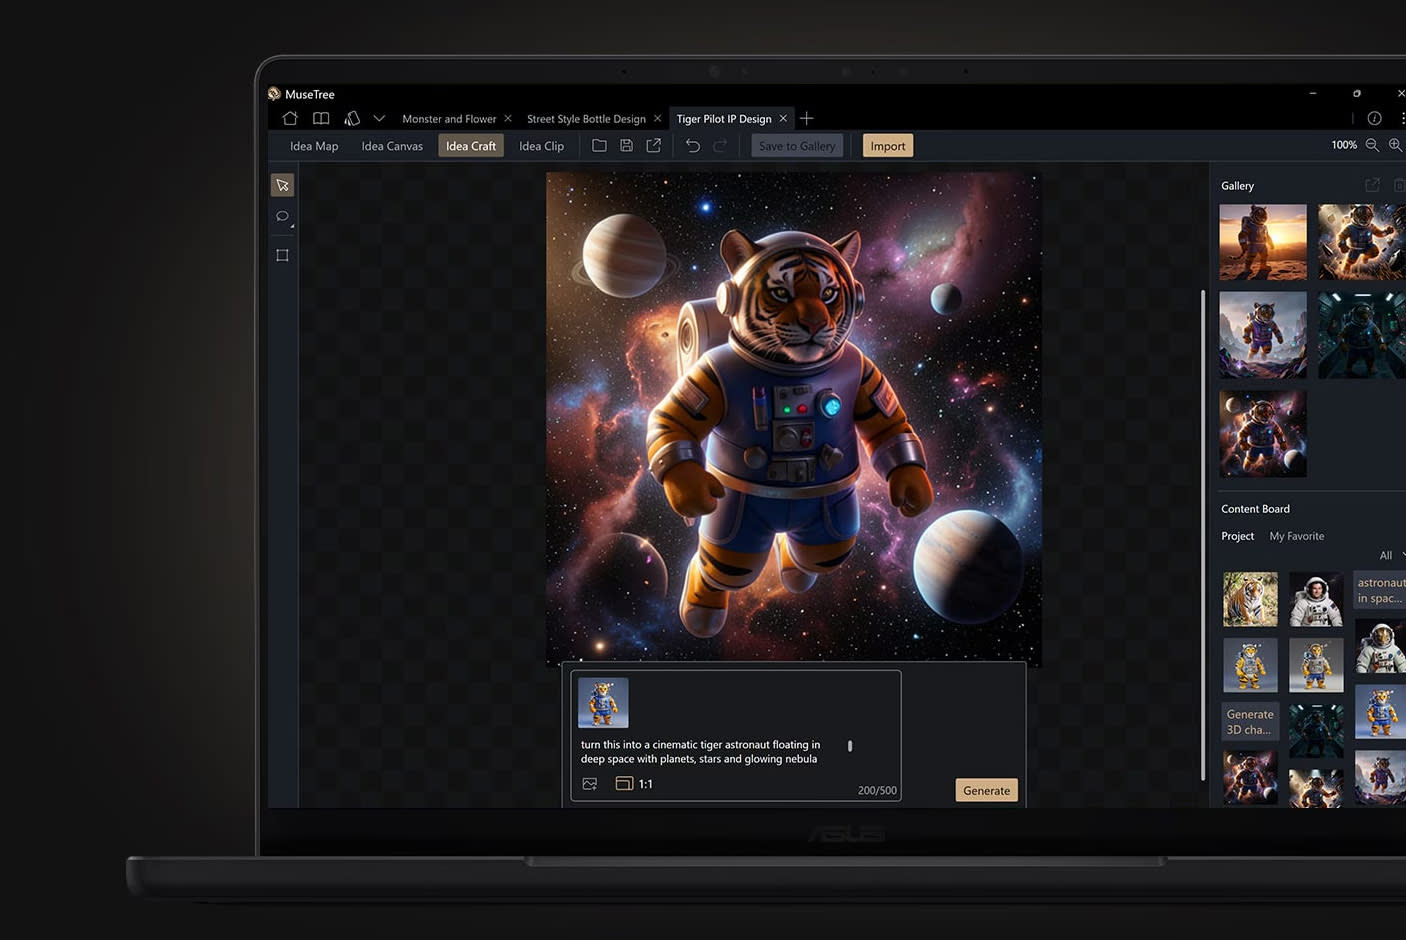Open the info icon in the title area
This screenshot has height=940, width=1406.
1374,118
